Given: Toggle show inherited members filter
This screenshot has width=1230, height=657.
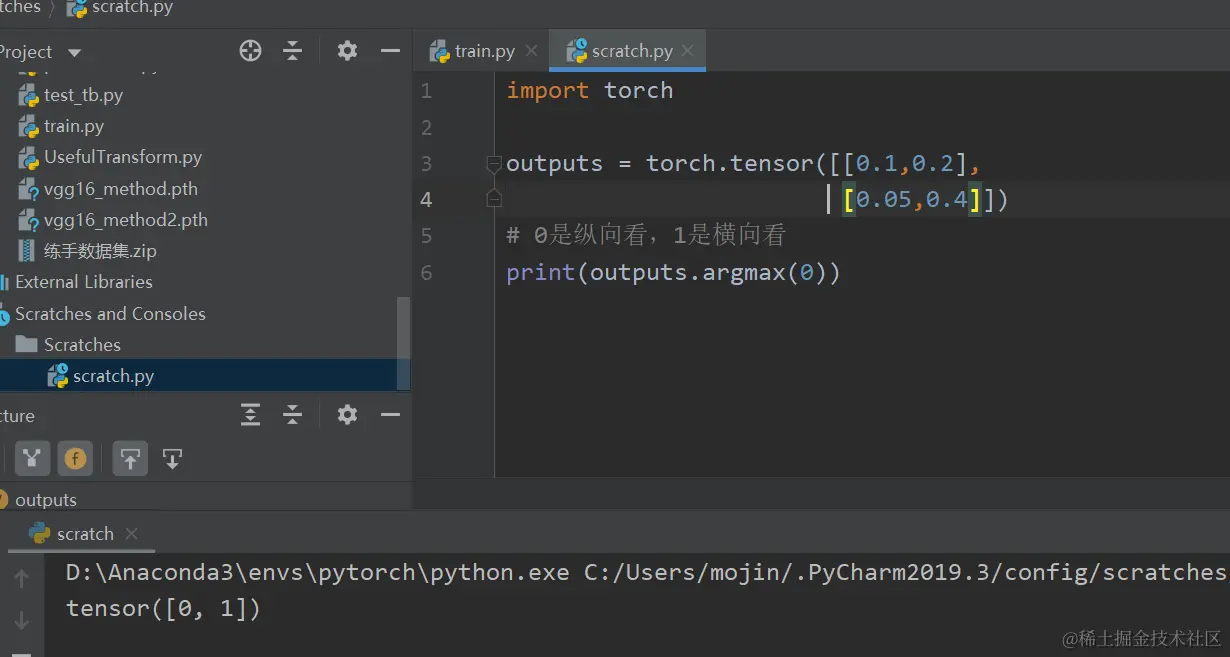Looking at the screenshot, I should [32, 459].
